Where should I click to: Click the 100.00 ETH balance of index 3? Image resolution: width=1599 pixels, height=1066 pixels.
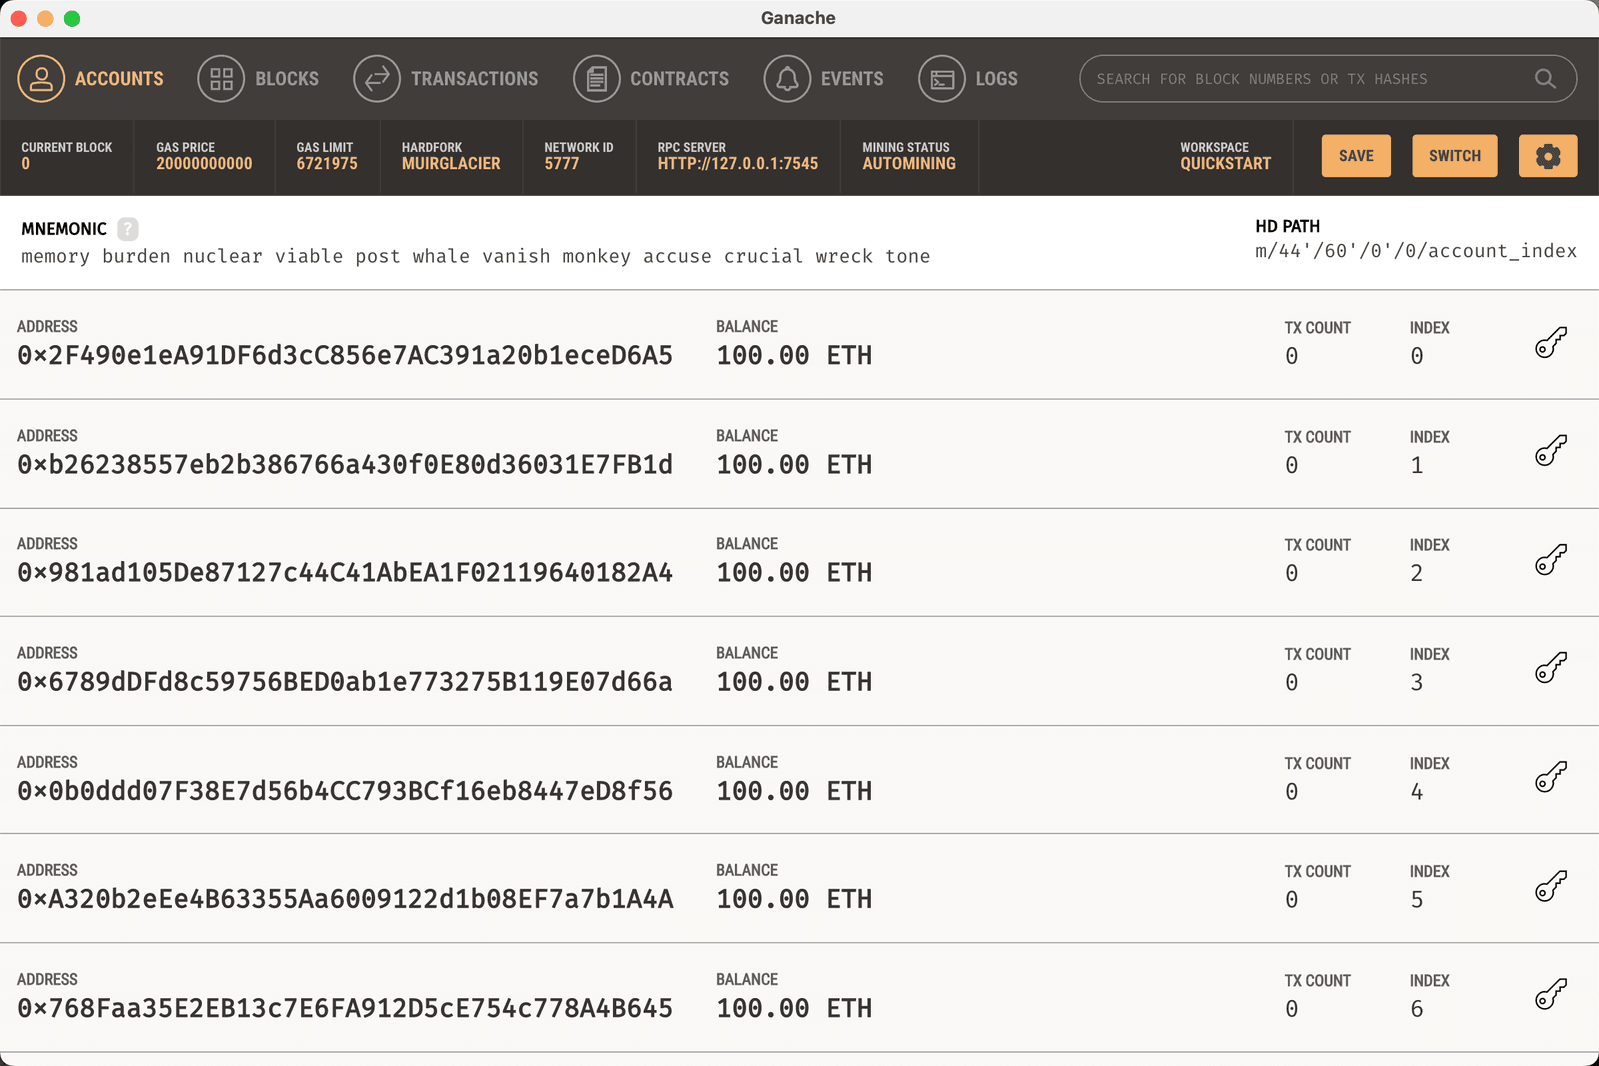794,682
